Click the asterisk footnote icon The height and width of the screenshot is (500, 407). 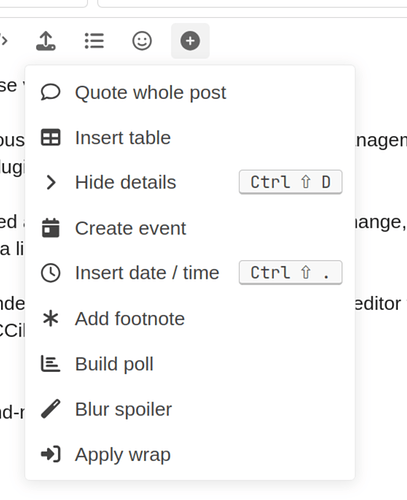[51, 318]
